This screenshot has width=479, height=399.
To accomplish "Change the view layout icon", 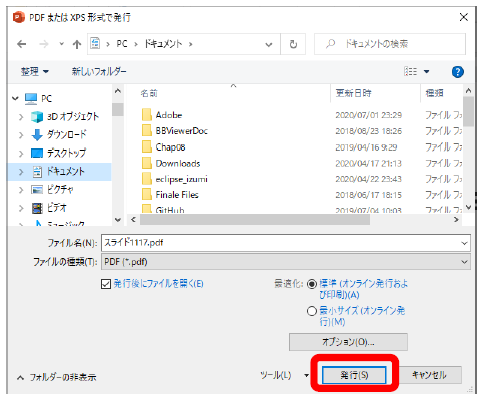I will click(410, 71).
